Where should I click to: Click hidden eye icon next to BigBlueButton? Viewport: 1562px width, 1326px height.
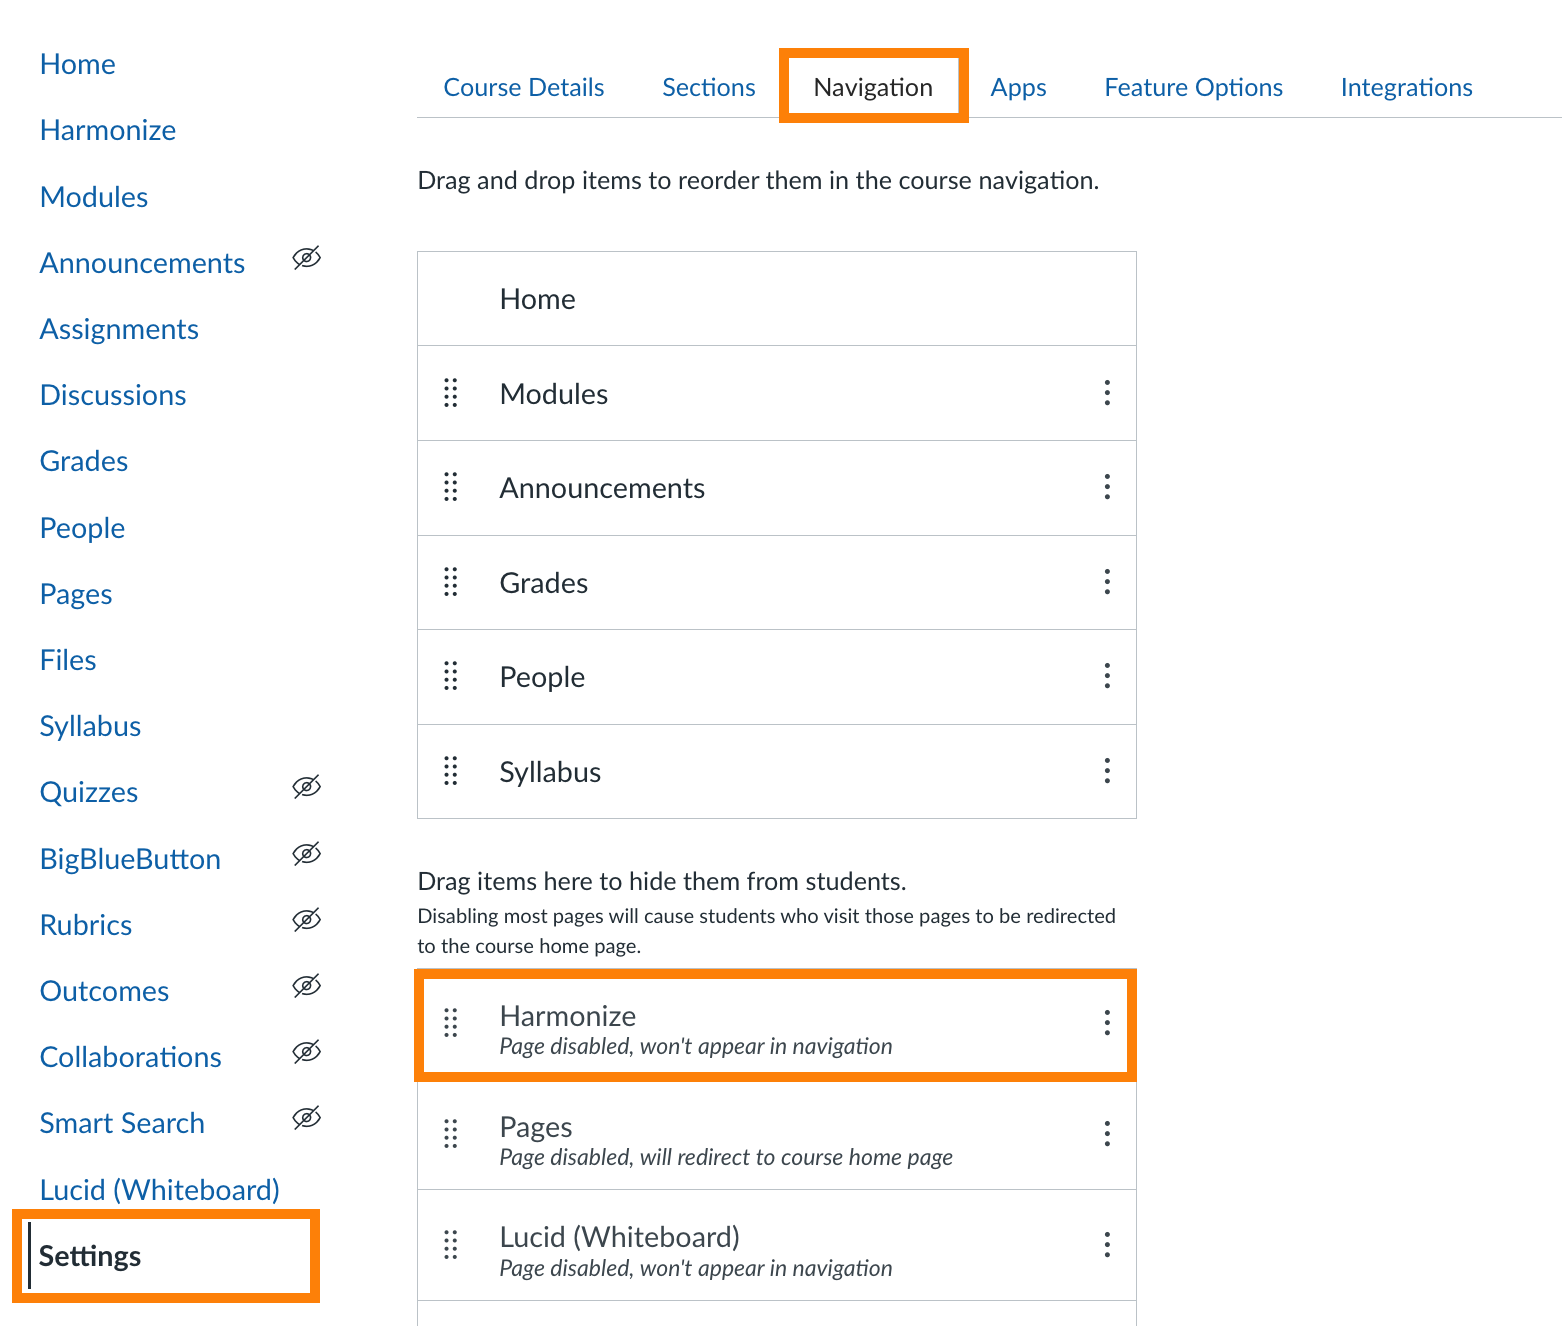[x=306, y=854]
